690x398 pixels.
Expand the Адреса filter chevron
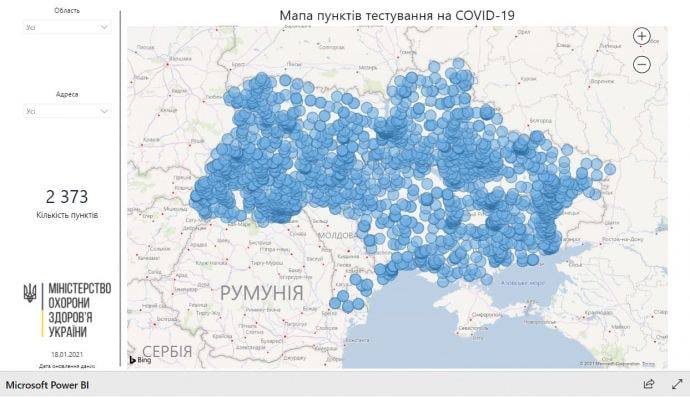click(104, 111)
